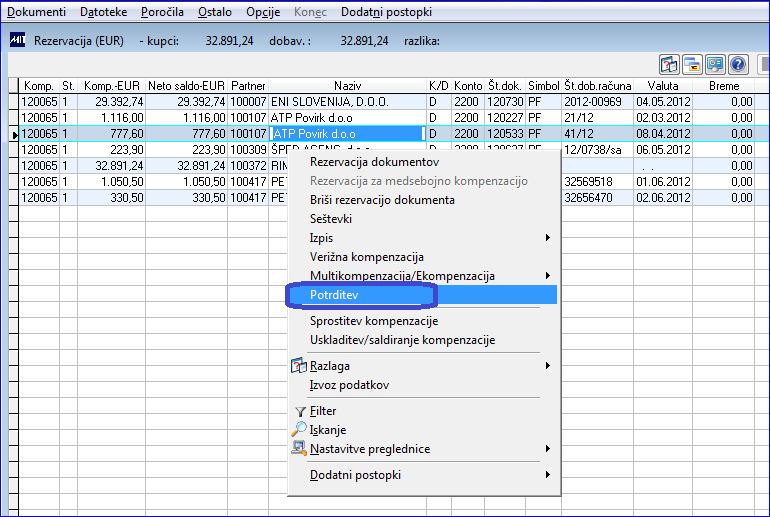This screenshot has height=517, width=770.
Task: Expand the Izpis submenu arrow
Action: (x=548, y=238)
